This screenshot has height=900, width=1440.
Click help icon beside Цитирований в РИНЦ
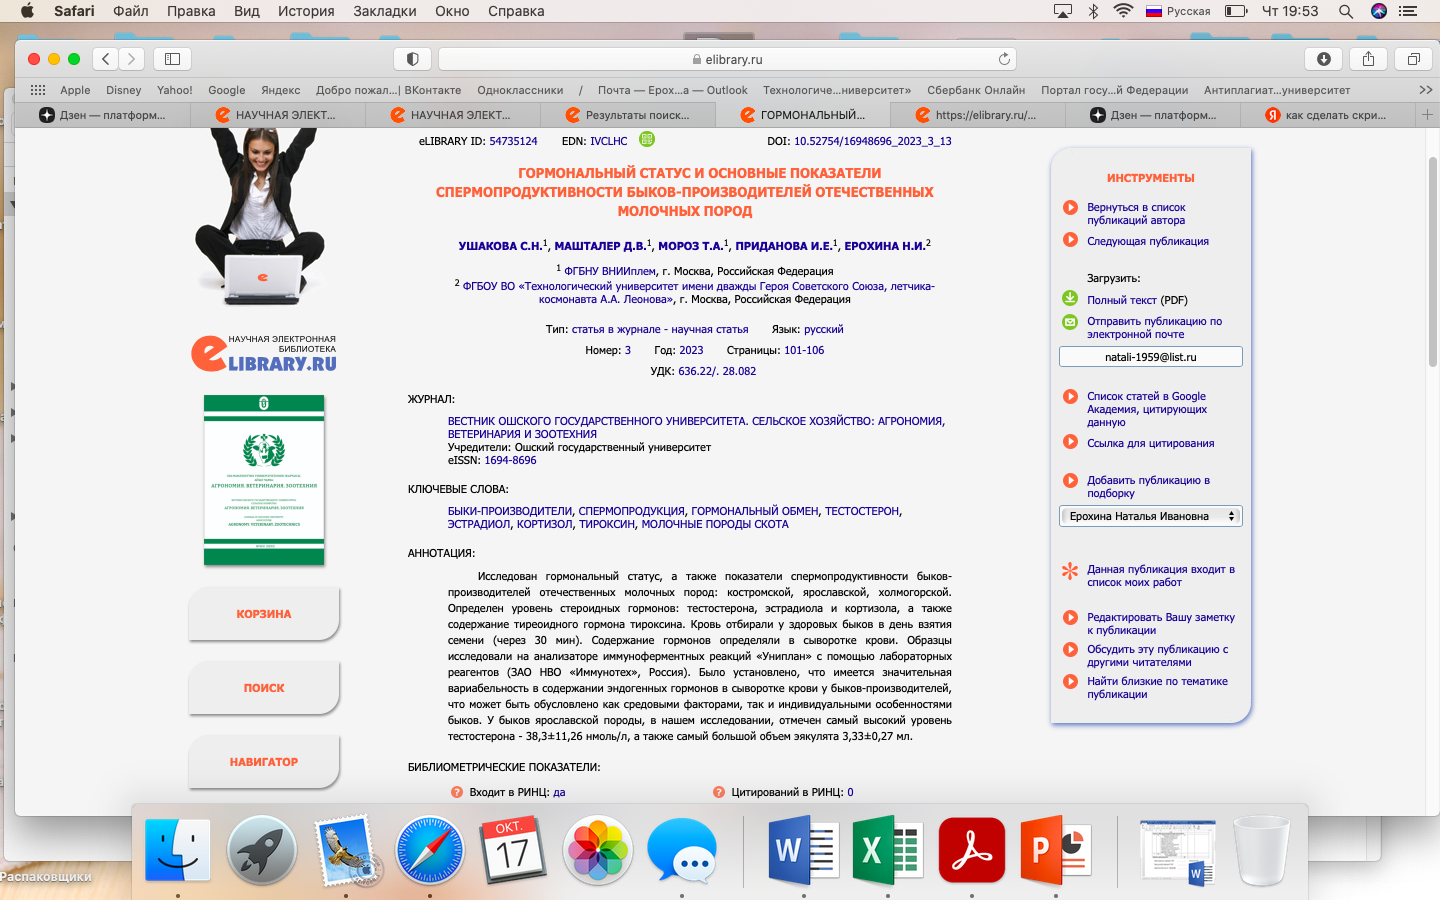pyautogui.click(x=718, y=792)
